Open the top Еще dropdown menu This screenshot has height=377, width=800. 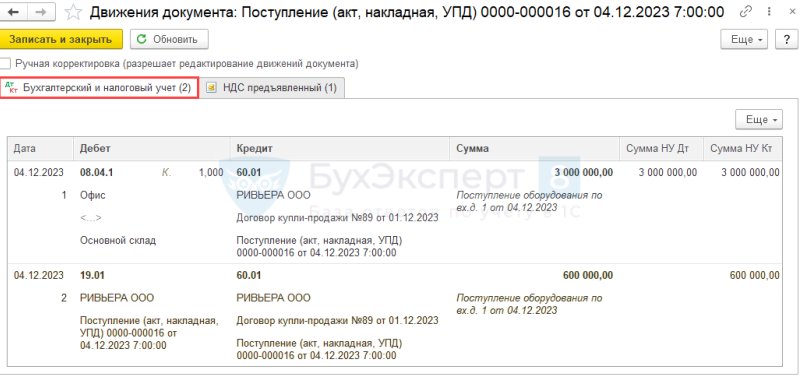point(744,39)
